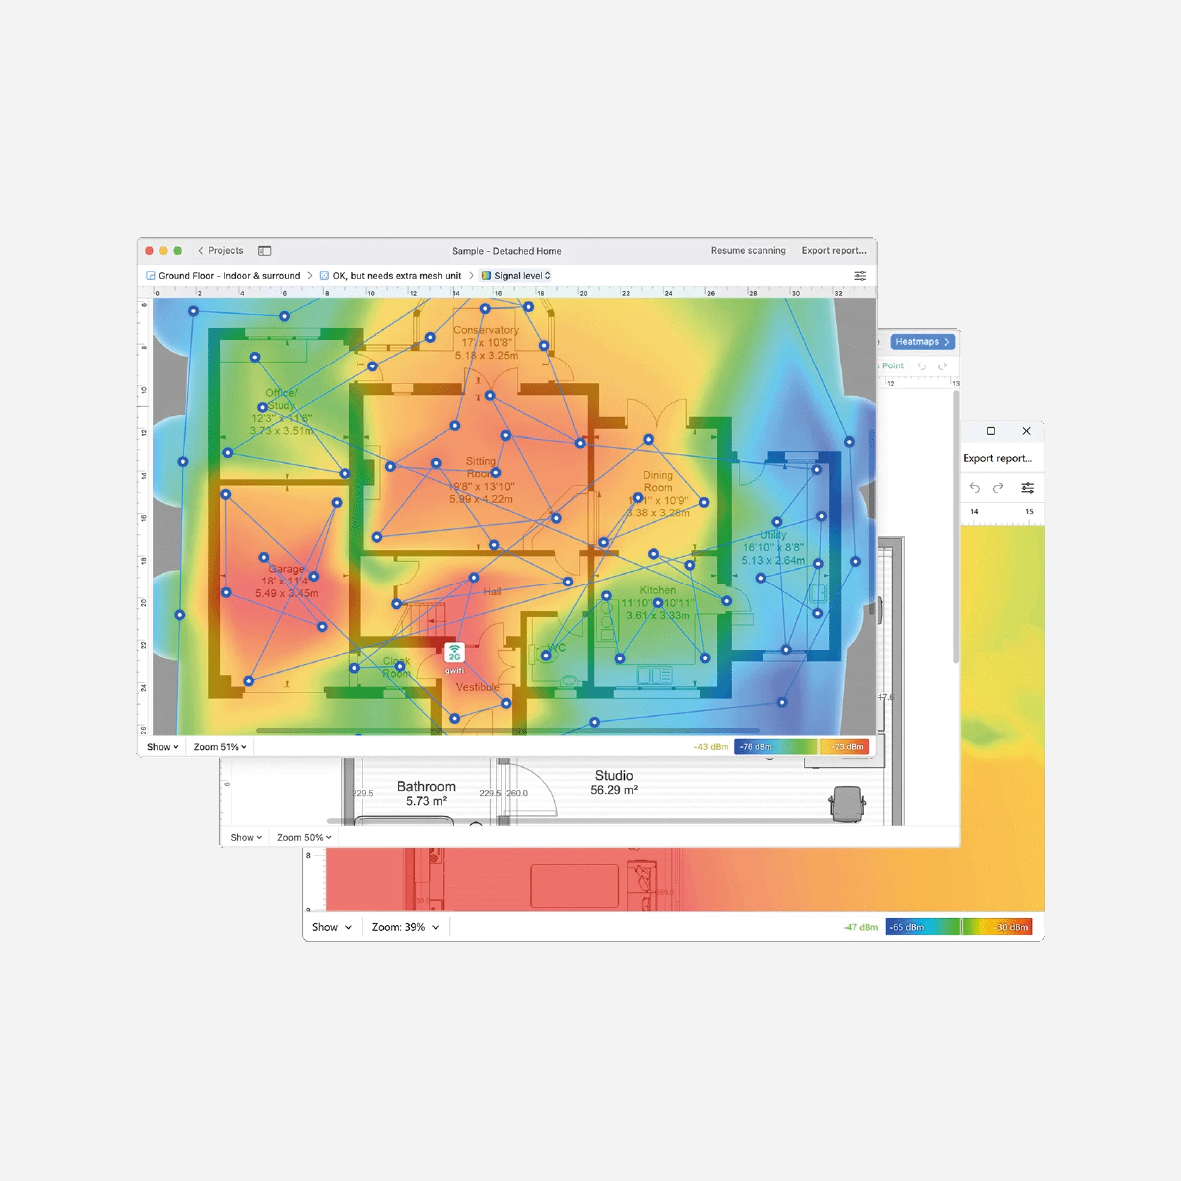
Task: Open heatmap settings sliders icon, front window
Action: 860,276
